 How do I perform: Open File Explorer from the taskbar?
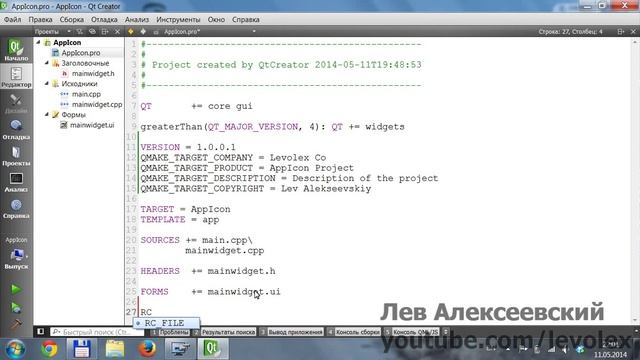(x=115, y=349)
